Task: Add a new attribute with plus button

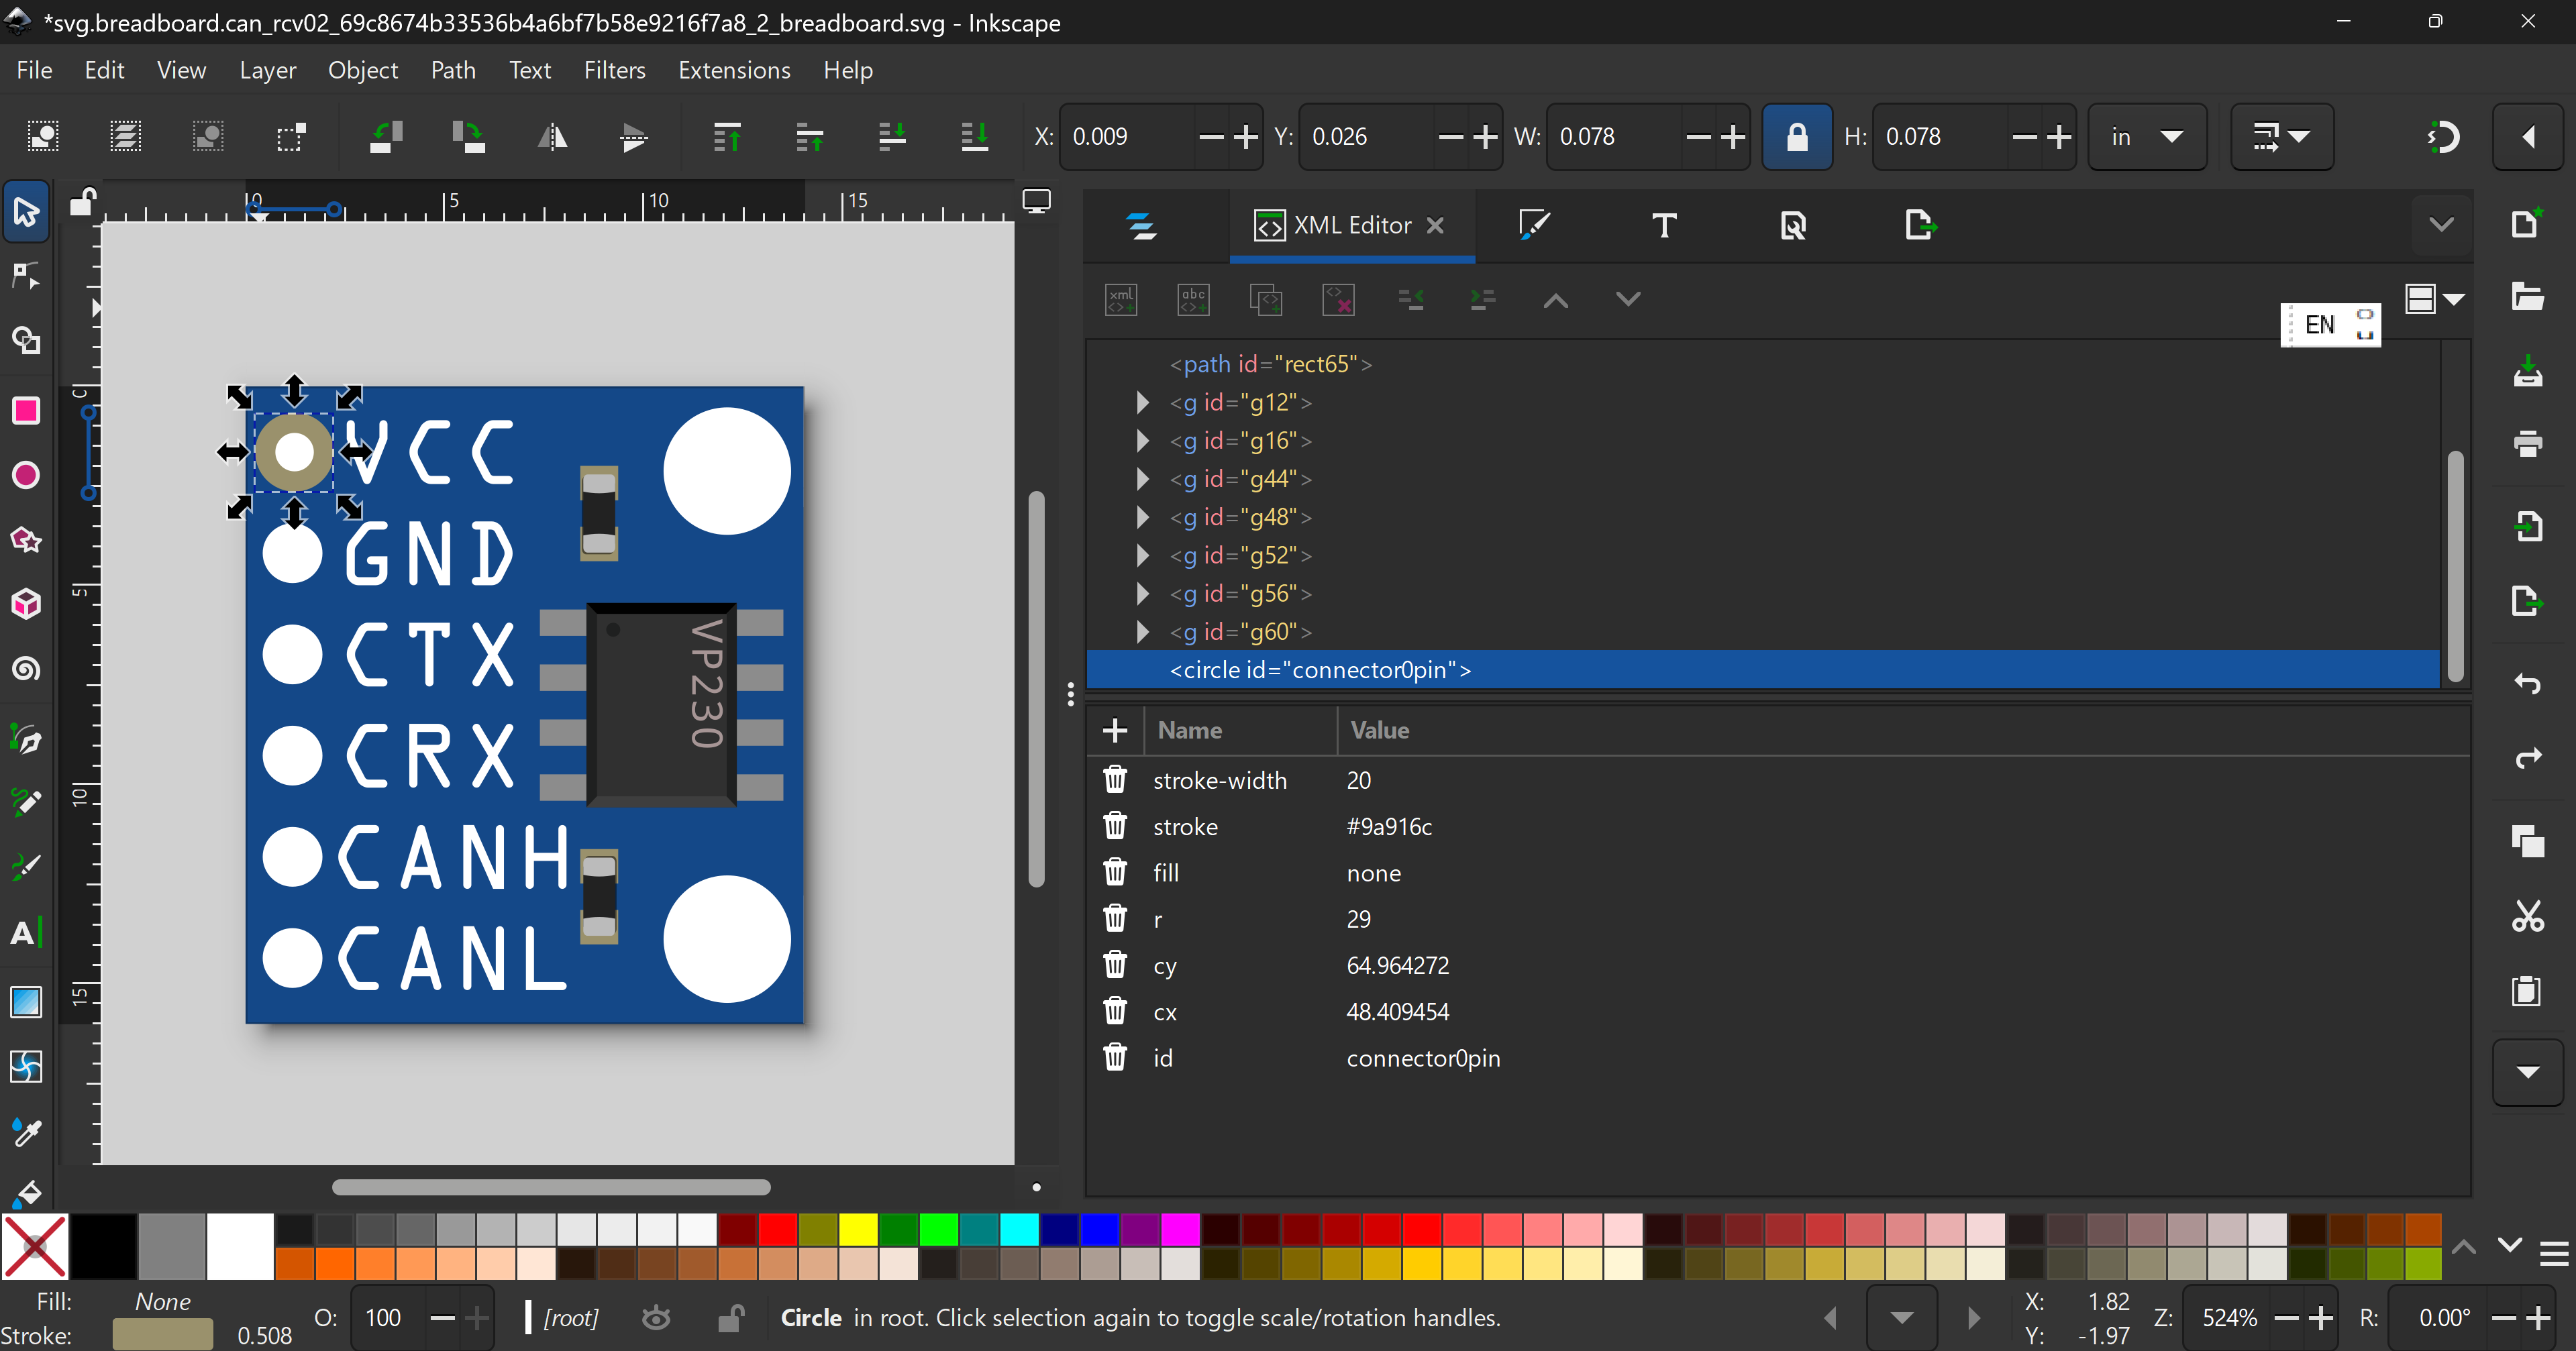Action: pyautogui.click(x=1115, y=731)
